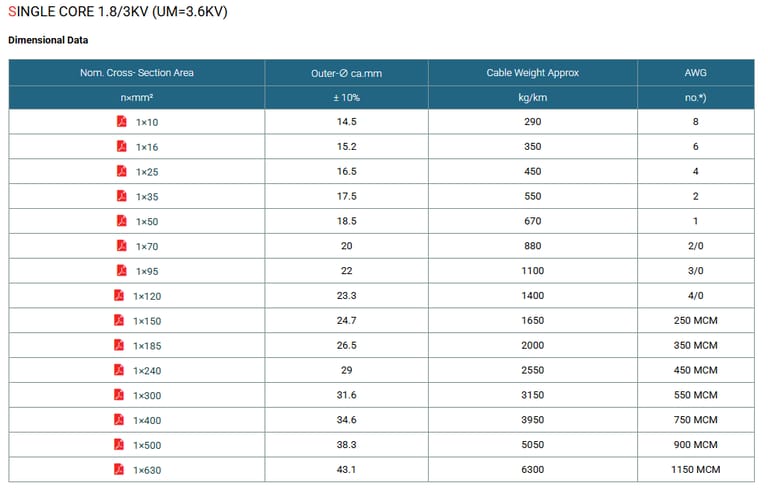Click the Cable Weight Approx header
768x490 pixels.
click(532, 73)
